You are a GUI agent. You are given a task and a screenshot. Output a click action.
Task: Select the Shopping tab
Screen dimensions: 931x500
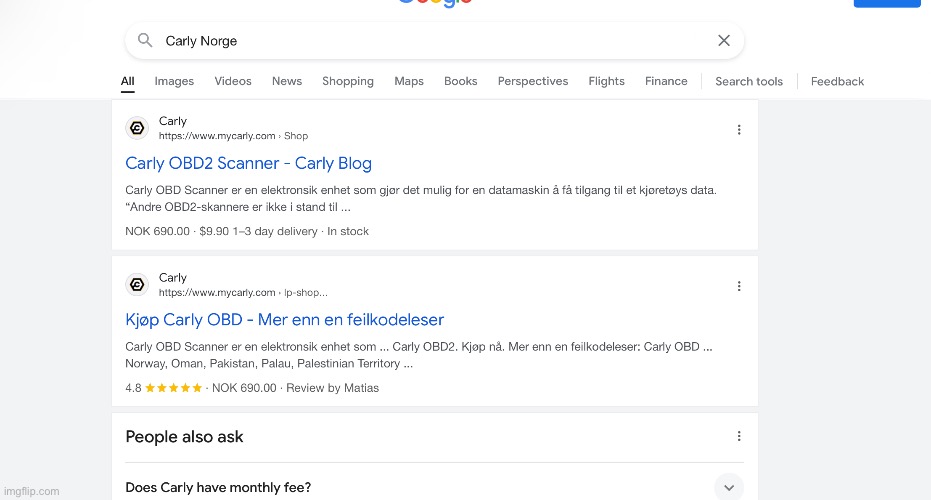[348, 81]
